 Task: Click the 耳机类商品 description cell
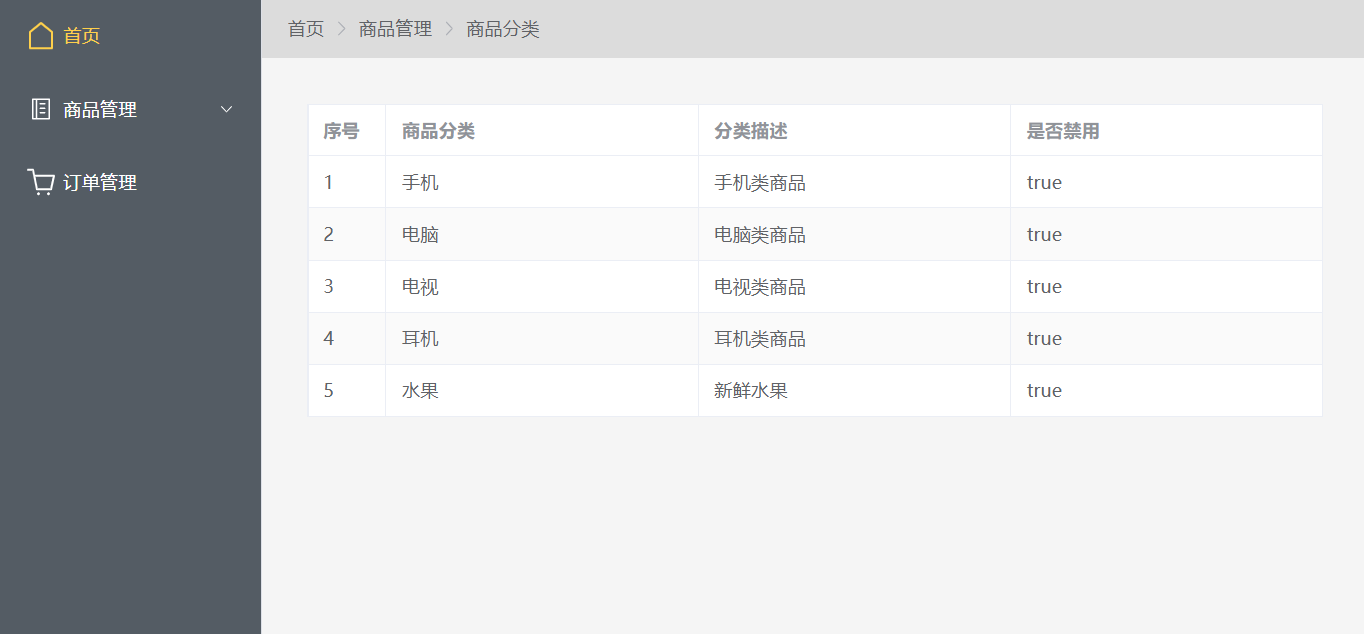point(854,338)
